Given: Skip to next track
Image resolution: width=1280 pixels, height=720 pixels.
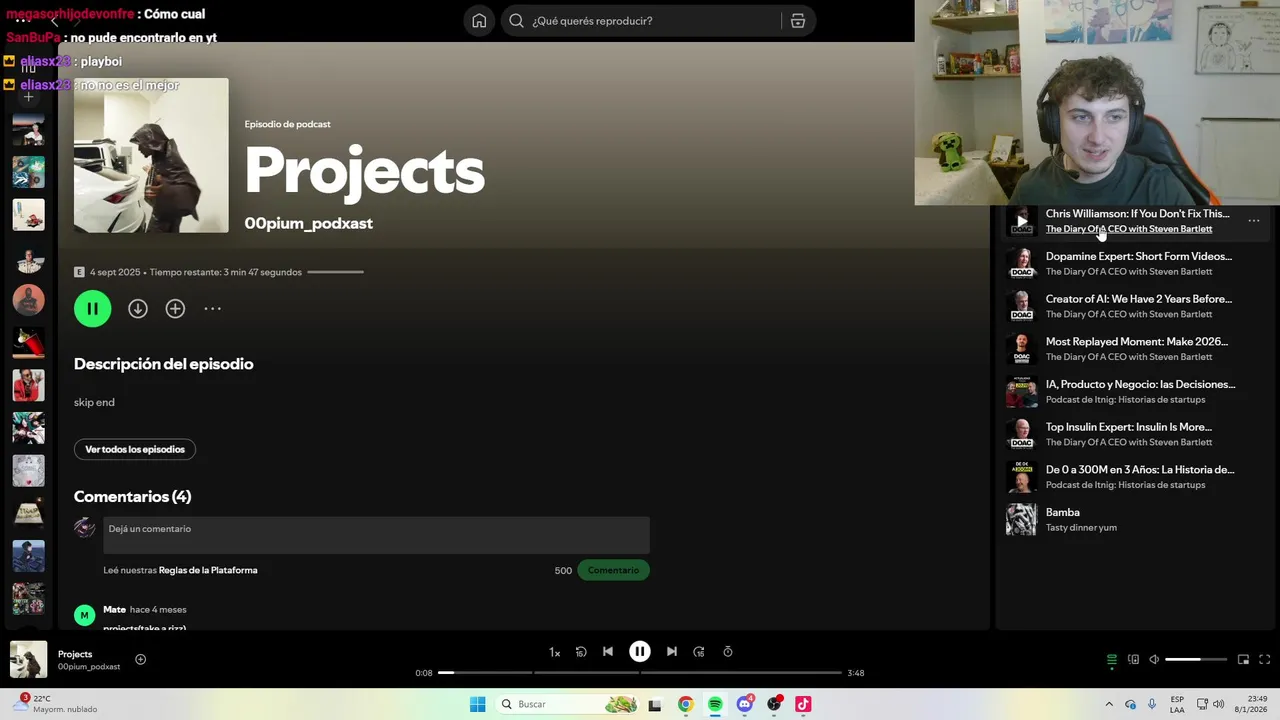Looking at the screenshot, I should click(672, 652).
